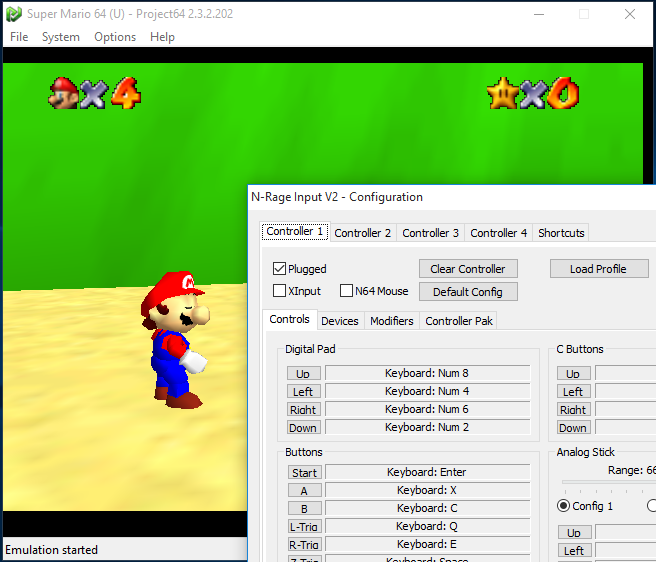Click the Keyboard: Num 4 field
This screenshot has height=562, width=656.
428,391
